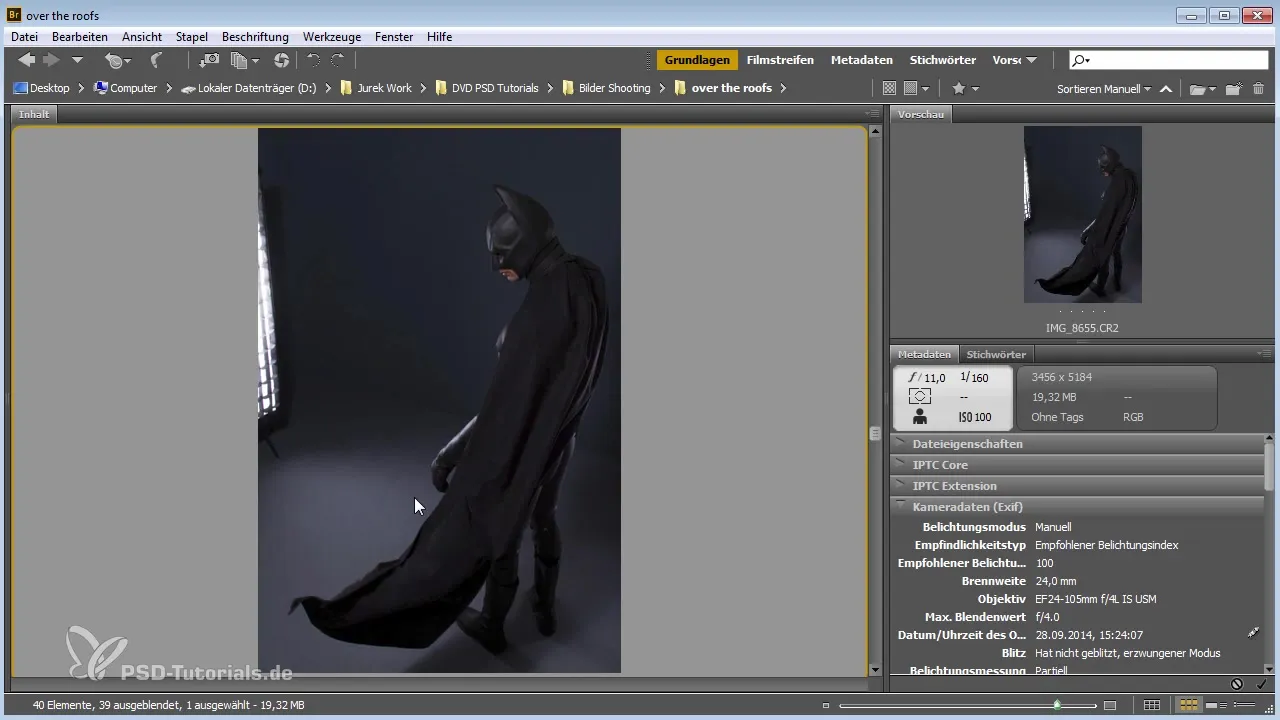Open recent file folder icon dropdown
1280x720 pixels.
[1202, 88]
